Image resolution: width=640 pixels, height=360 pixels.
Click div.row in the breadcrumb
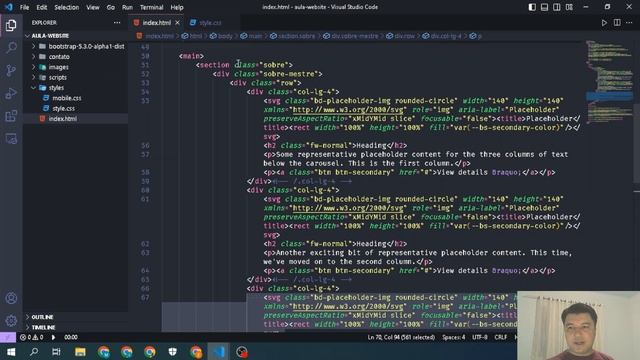tap(404, 36)
